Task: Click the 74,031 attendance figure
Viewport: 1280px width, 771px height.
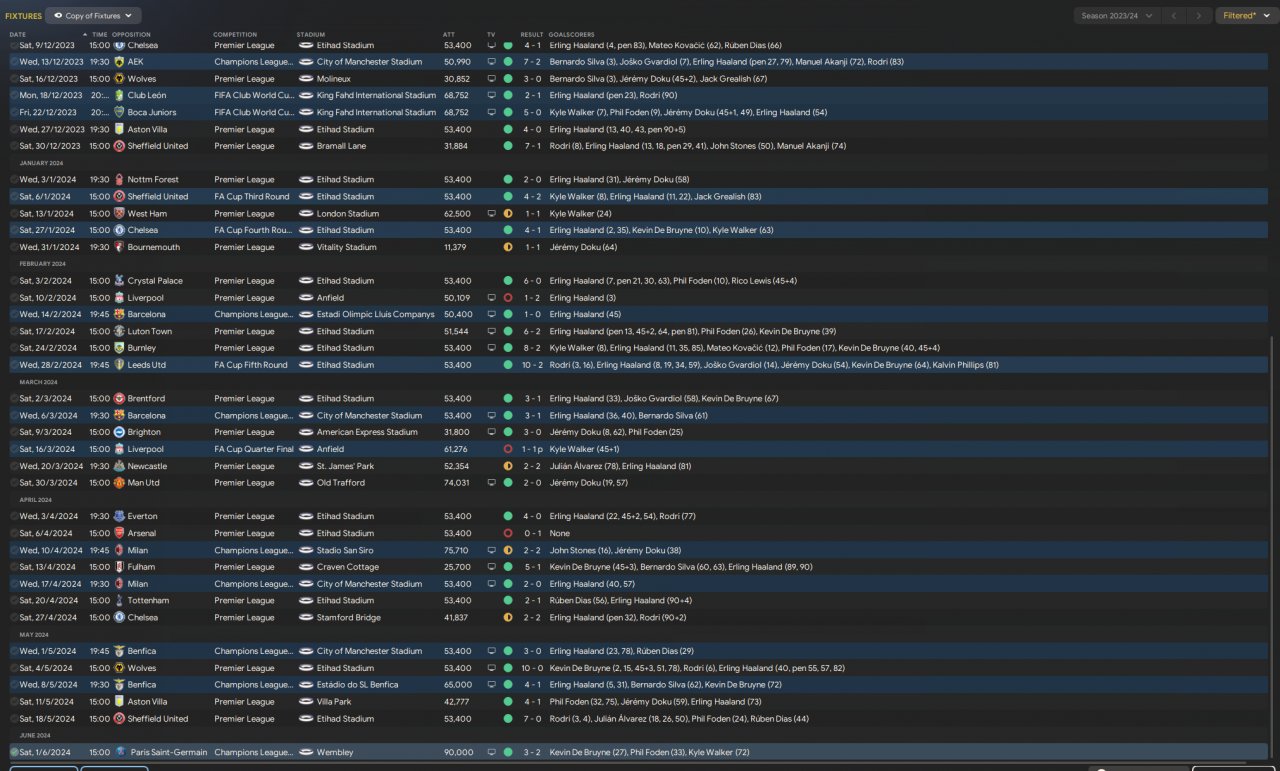Action: 457,483
